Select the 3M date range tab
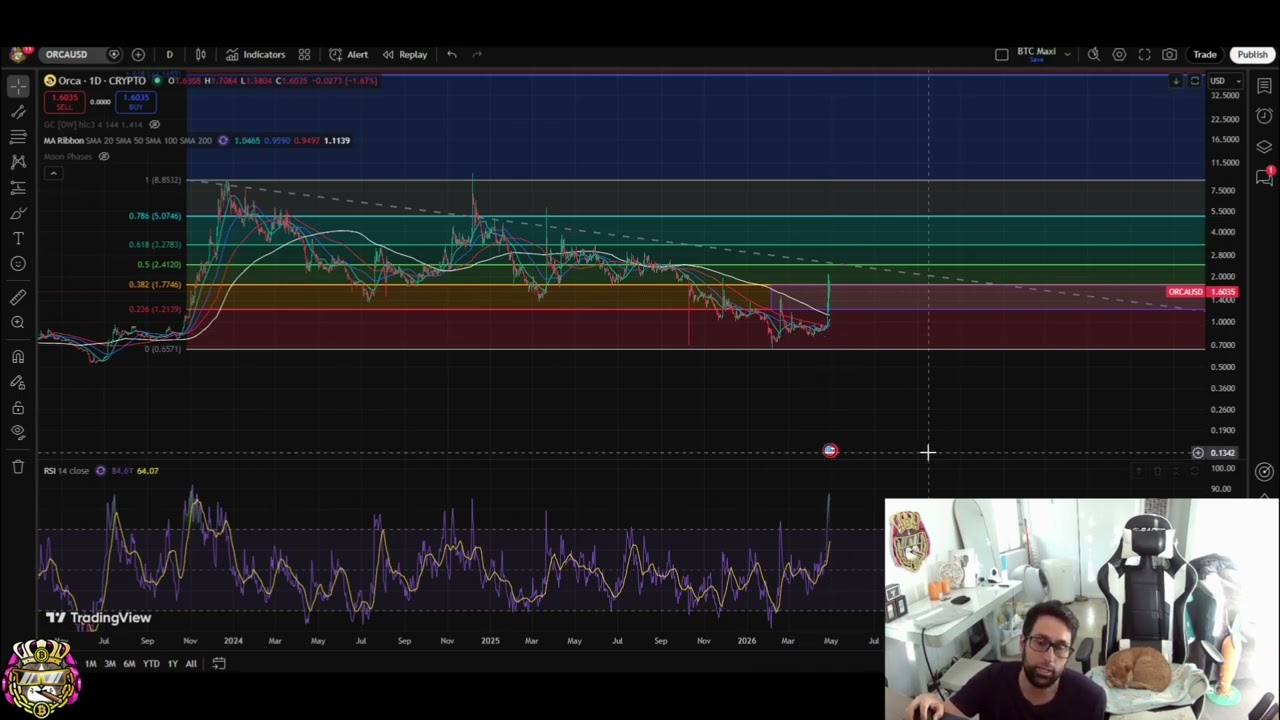The width and height of the screenshot is (1280, 720). click(x=109, y=663)
